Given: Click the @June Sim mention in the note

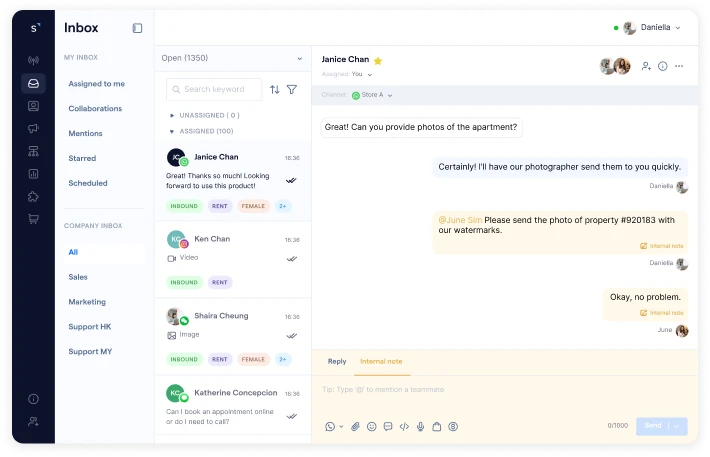Looking at the screenshot, I should [x=460, y=220].
